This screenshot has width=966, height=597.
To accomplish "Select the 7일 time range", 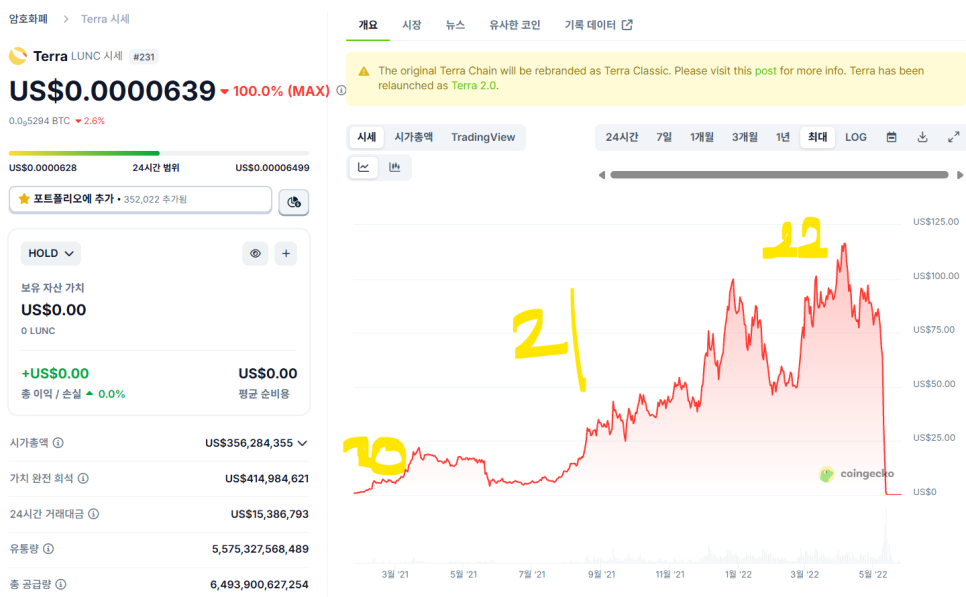I will pyautogui.click(x=664, y=137).
